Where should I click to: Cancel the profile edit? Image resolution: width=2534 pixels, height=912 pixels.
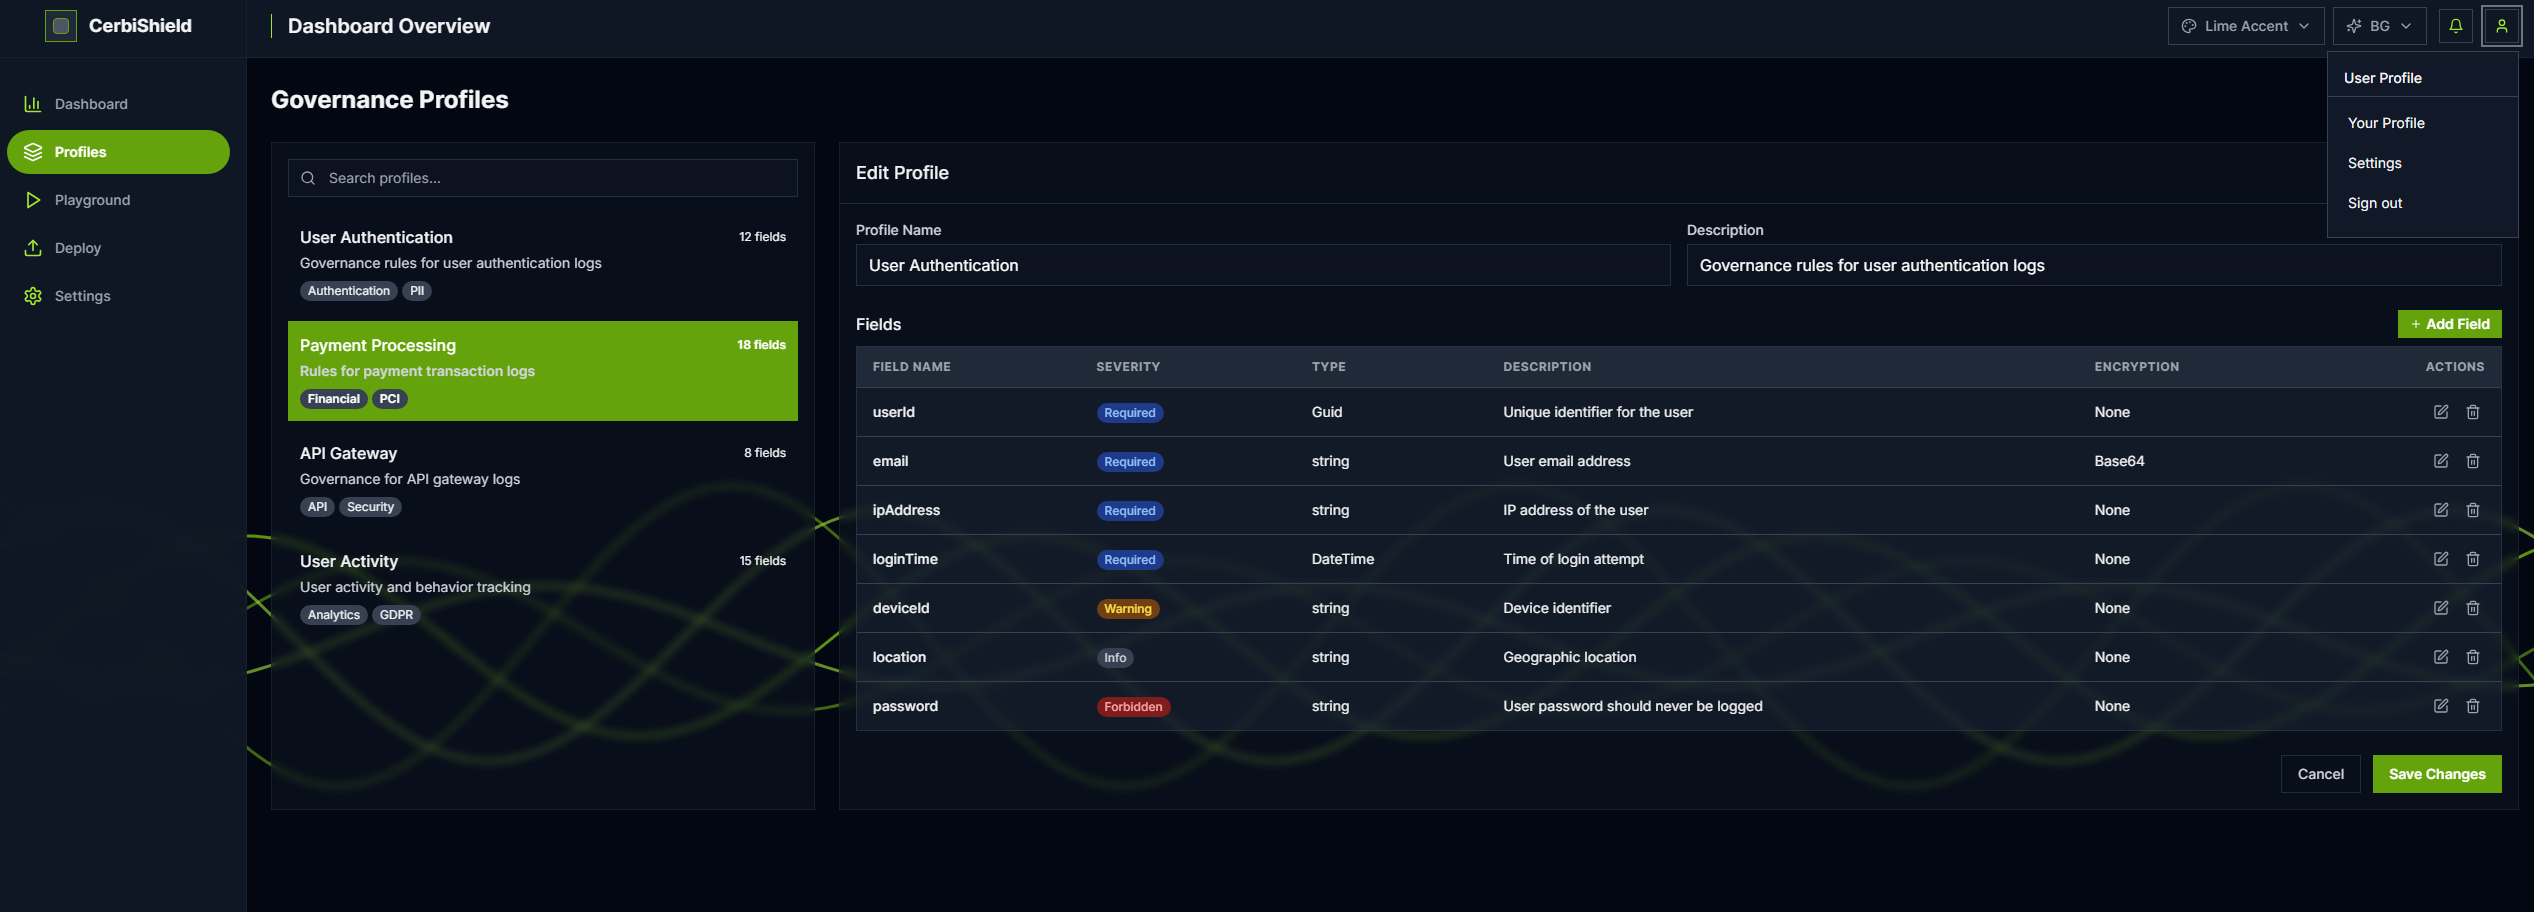coord(2320,773)
